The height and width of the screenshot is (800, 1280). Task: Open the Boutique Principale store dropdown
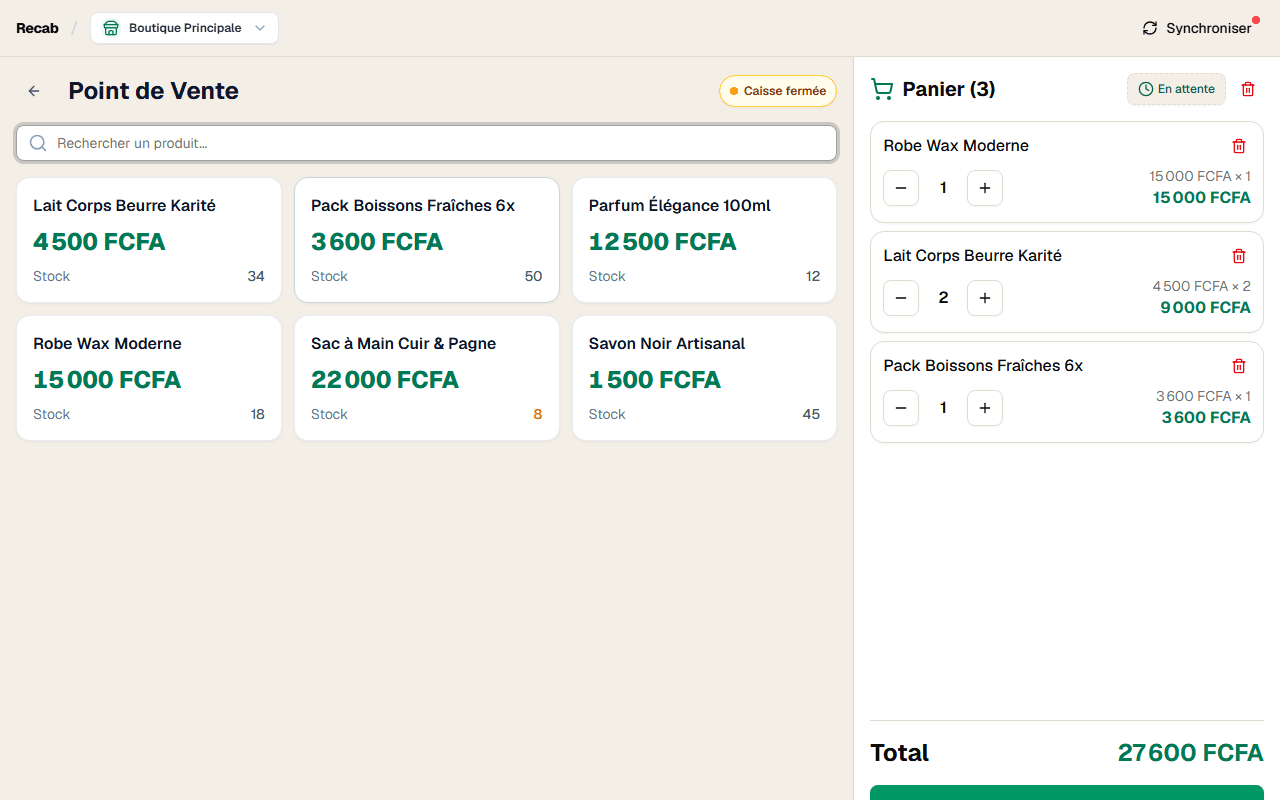184,28
